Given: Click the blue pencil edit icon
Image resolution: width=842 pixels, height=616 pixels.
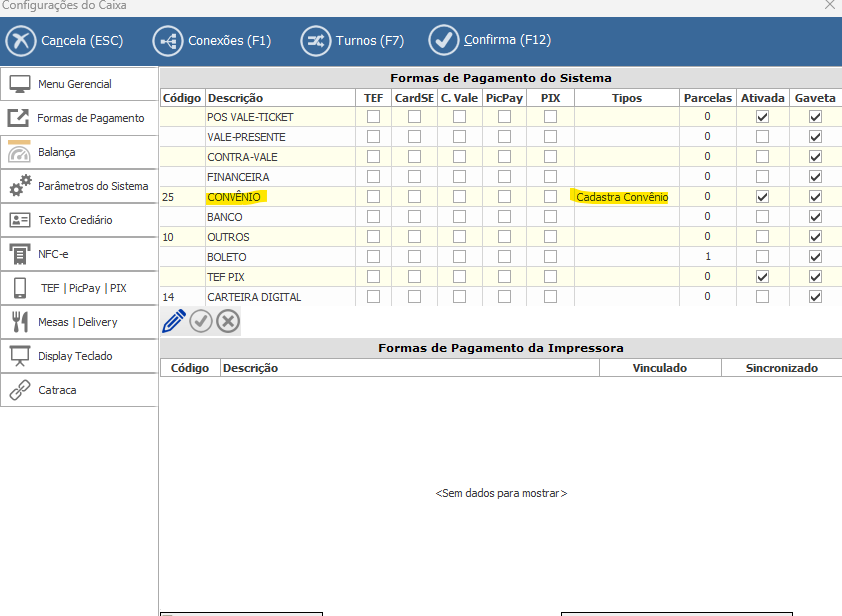Looking at the screenshot, I should point(174,321).
